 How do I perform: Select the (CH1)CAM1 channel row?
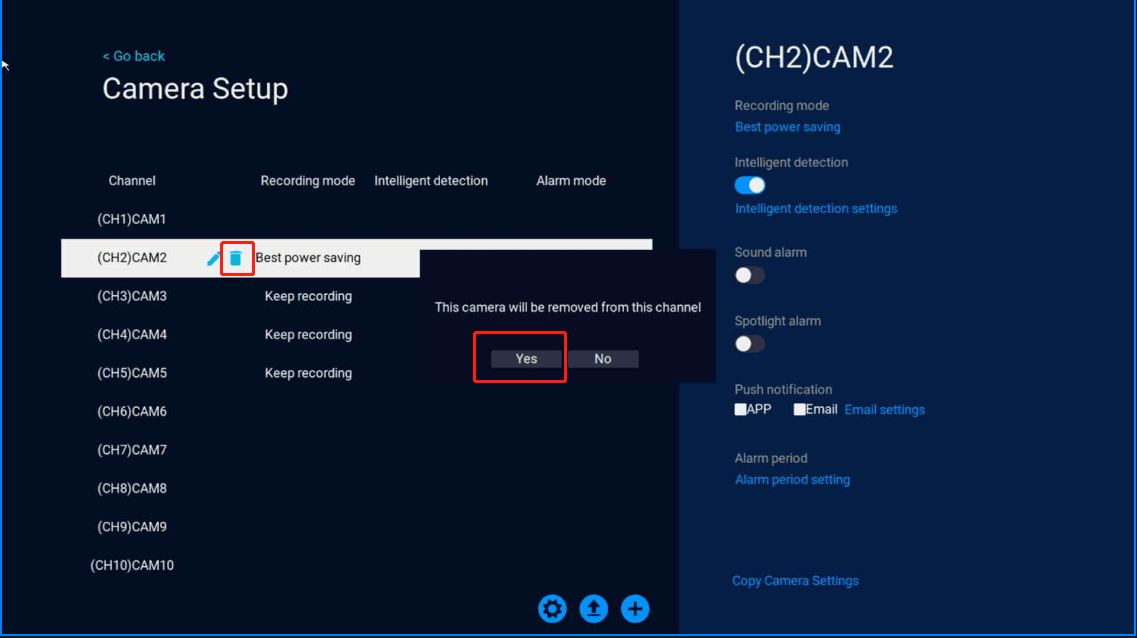click(x=132, y=219)
